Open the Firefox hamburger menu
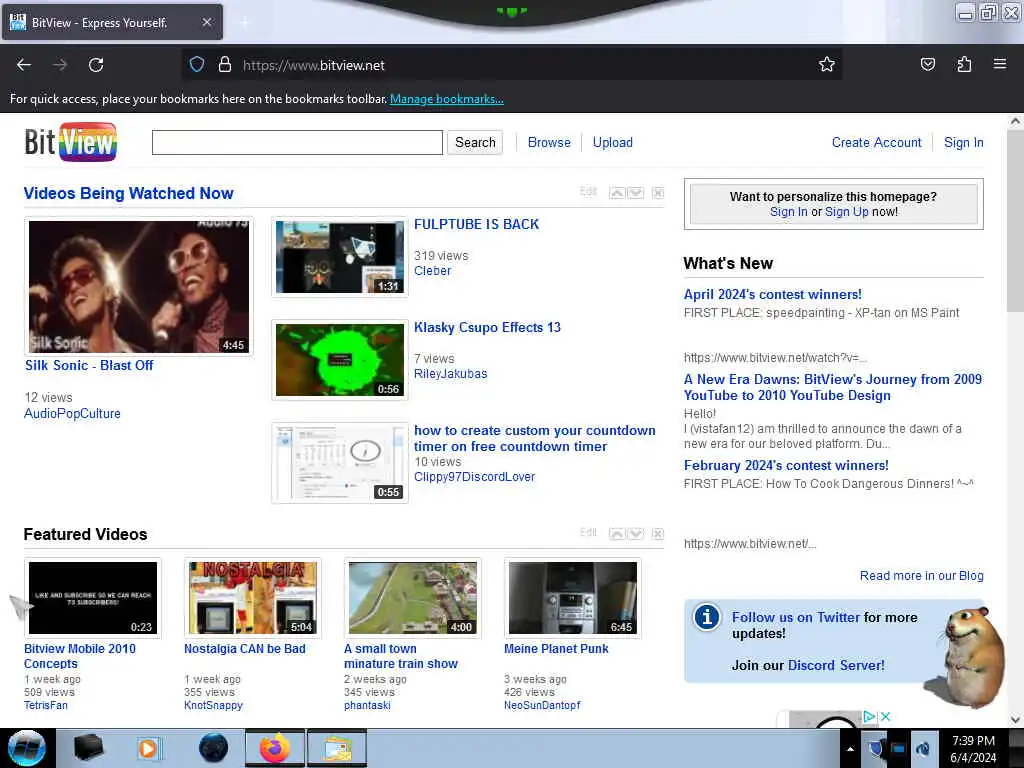 (x=1000, y=64)
